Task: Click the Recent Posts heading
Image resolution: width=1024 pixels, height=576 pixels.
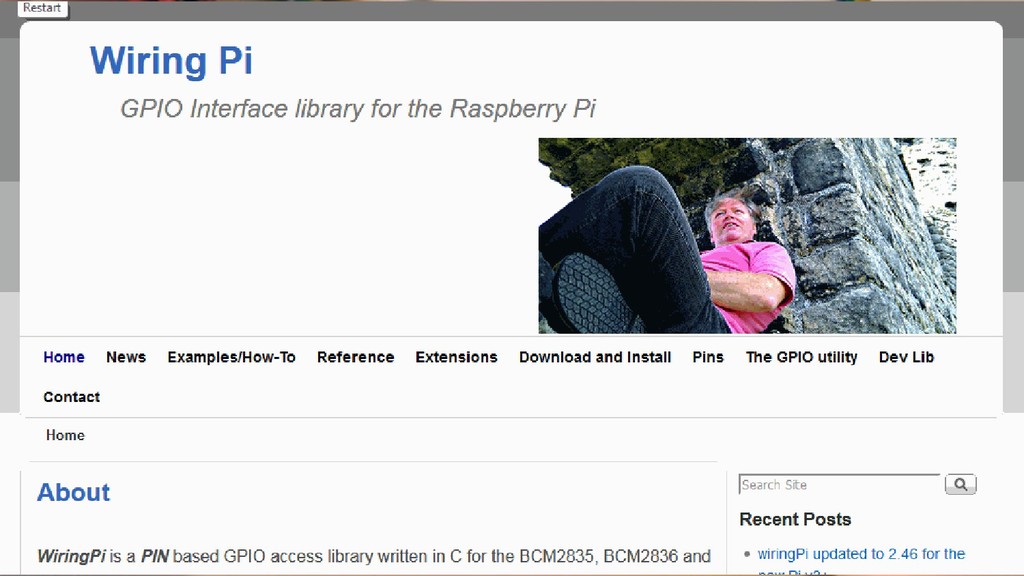Action: coord(795,519)
